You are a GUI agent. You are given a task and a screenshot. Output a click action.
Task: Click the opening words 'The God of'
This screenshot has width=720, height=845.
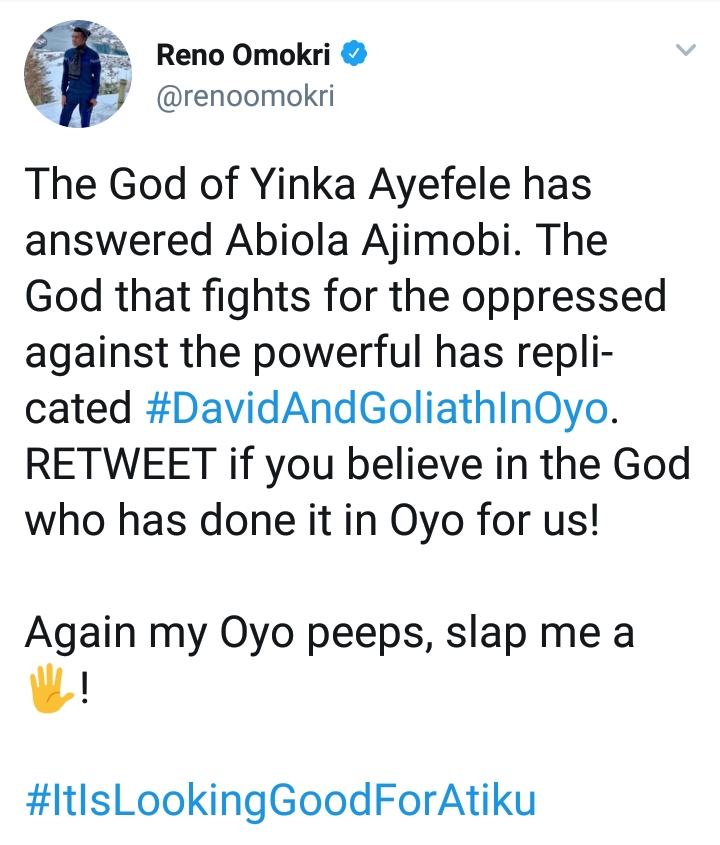tap(117, 185)
